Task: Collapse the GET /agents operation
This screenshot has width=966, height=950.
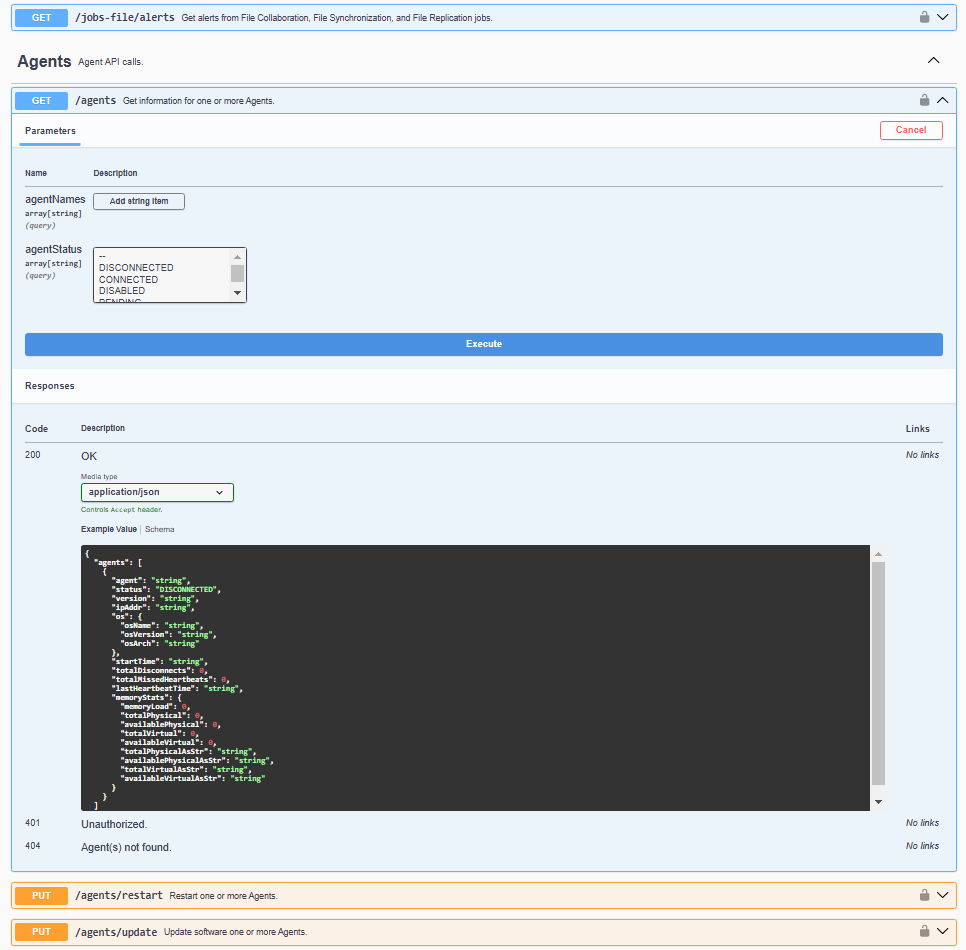Action: tap(942, 100)
